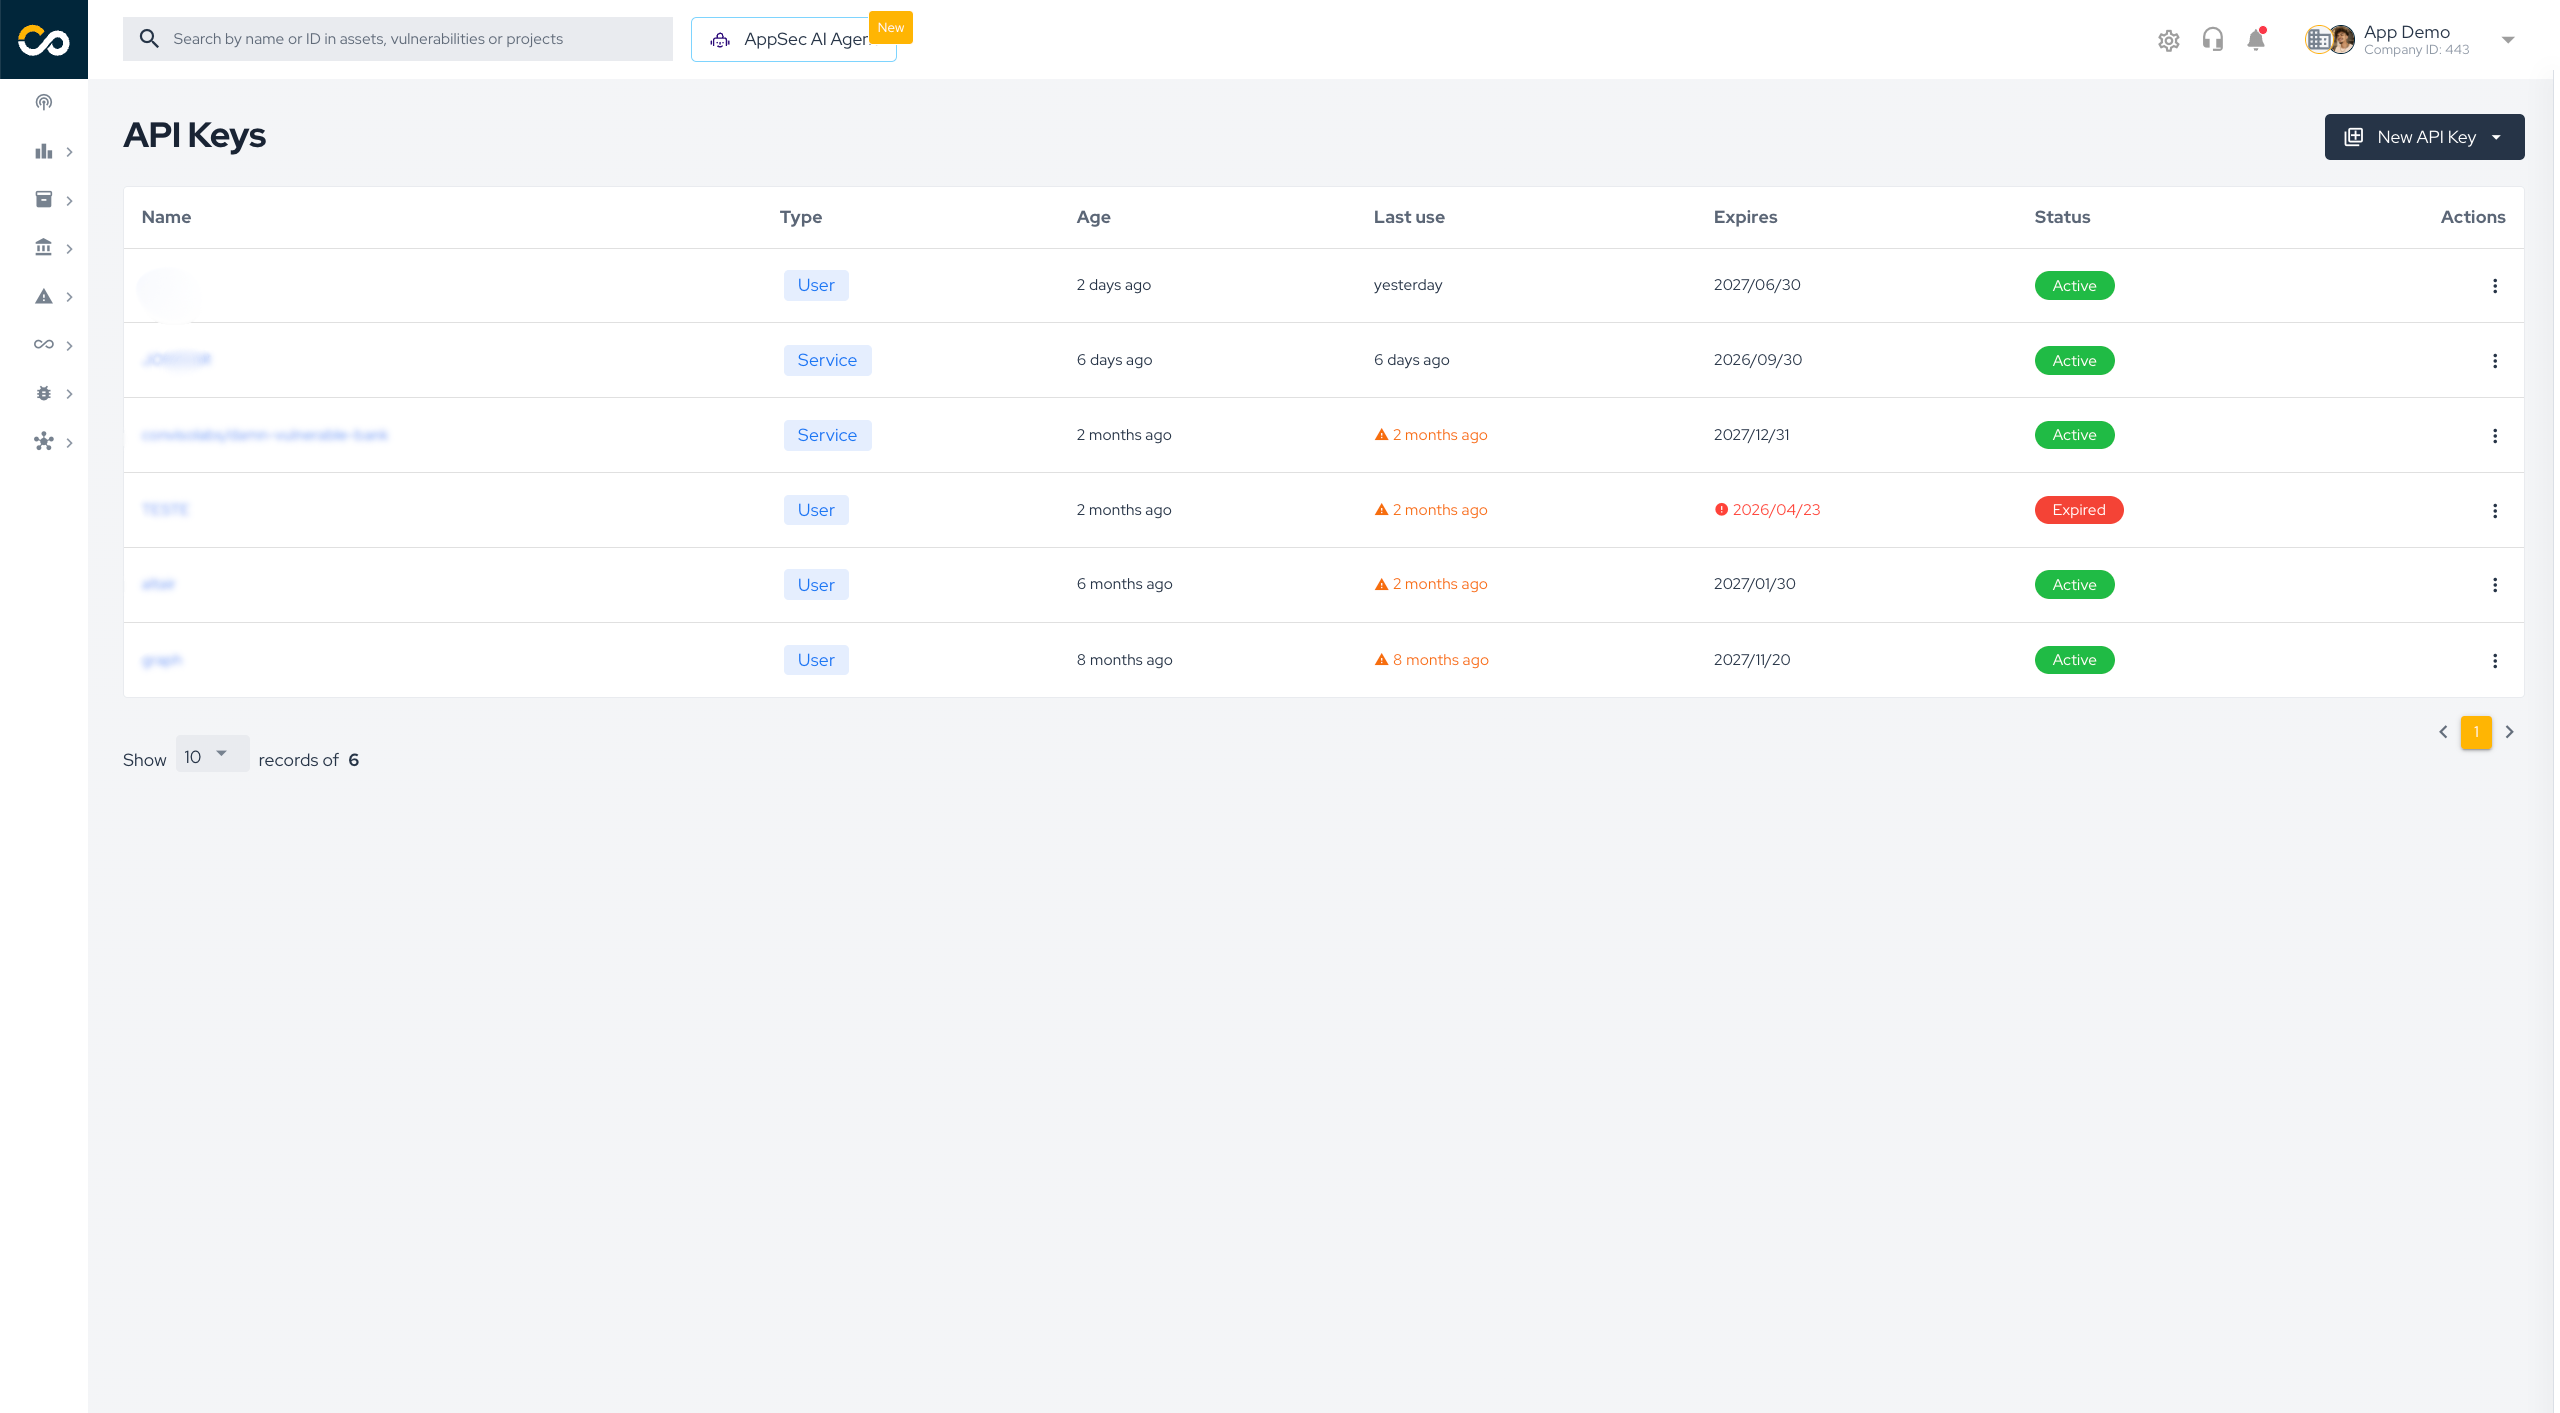Screen dimensions: 2560x1413
Task: Click the magnifier search icon
Action: point(149,39)
